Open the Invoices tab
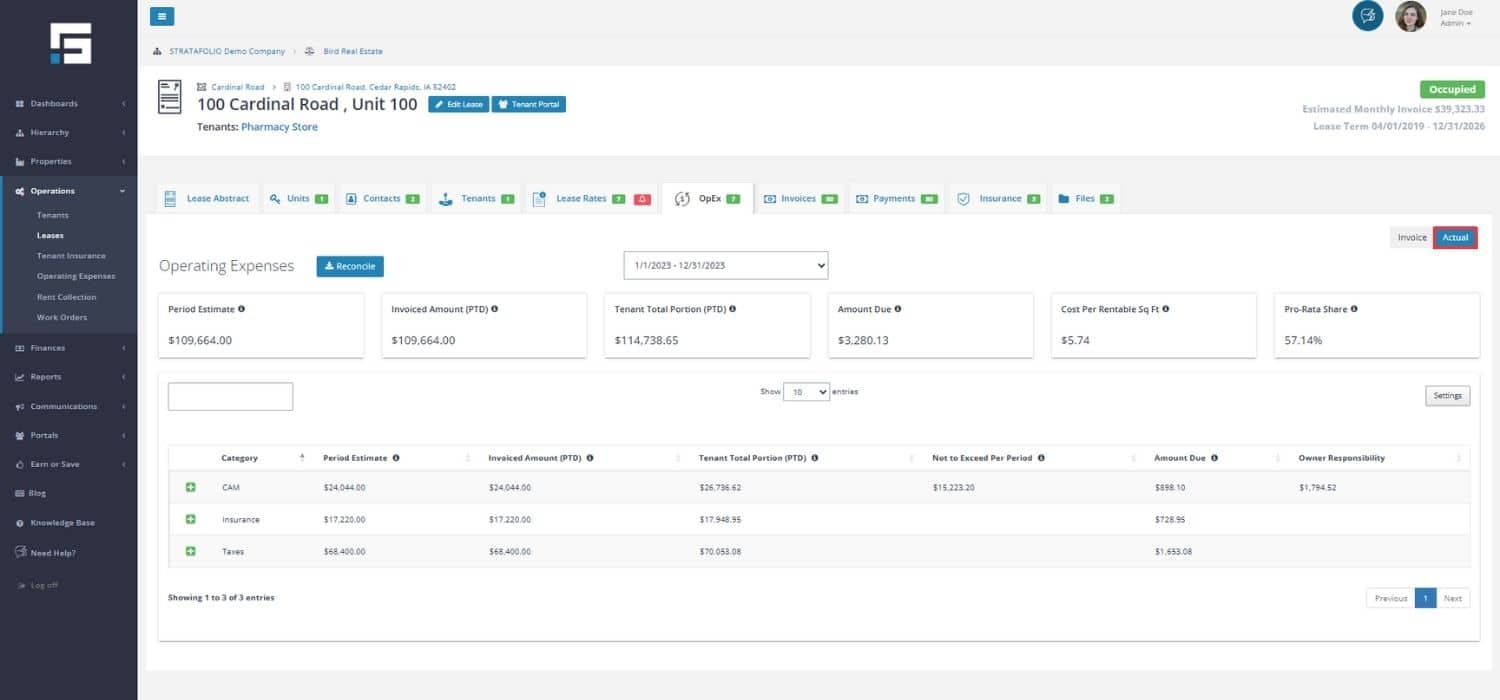The height and width of the screenshot is (700, 1500). [x=799, y=199]
